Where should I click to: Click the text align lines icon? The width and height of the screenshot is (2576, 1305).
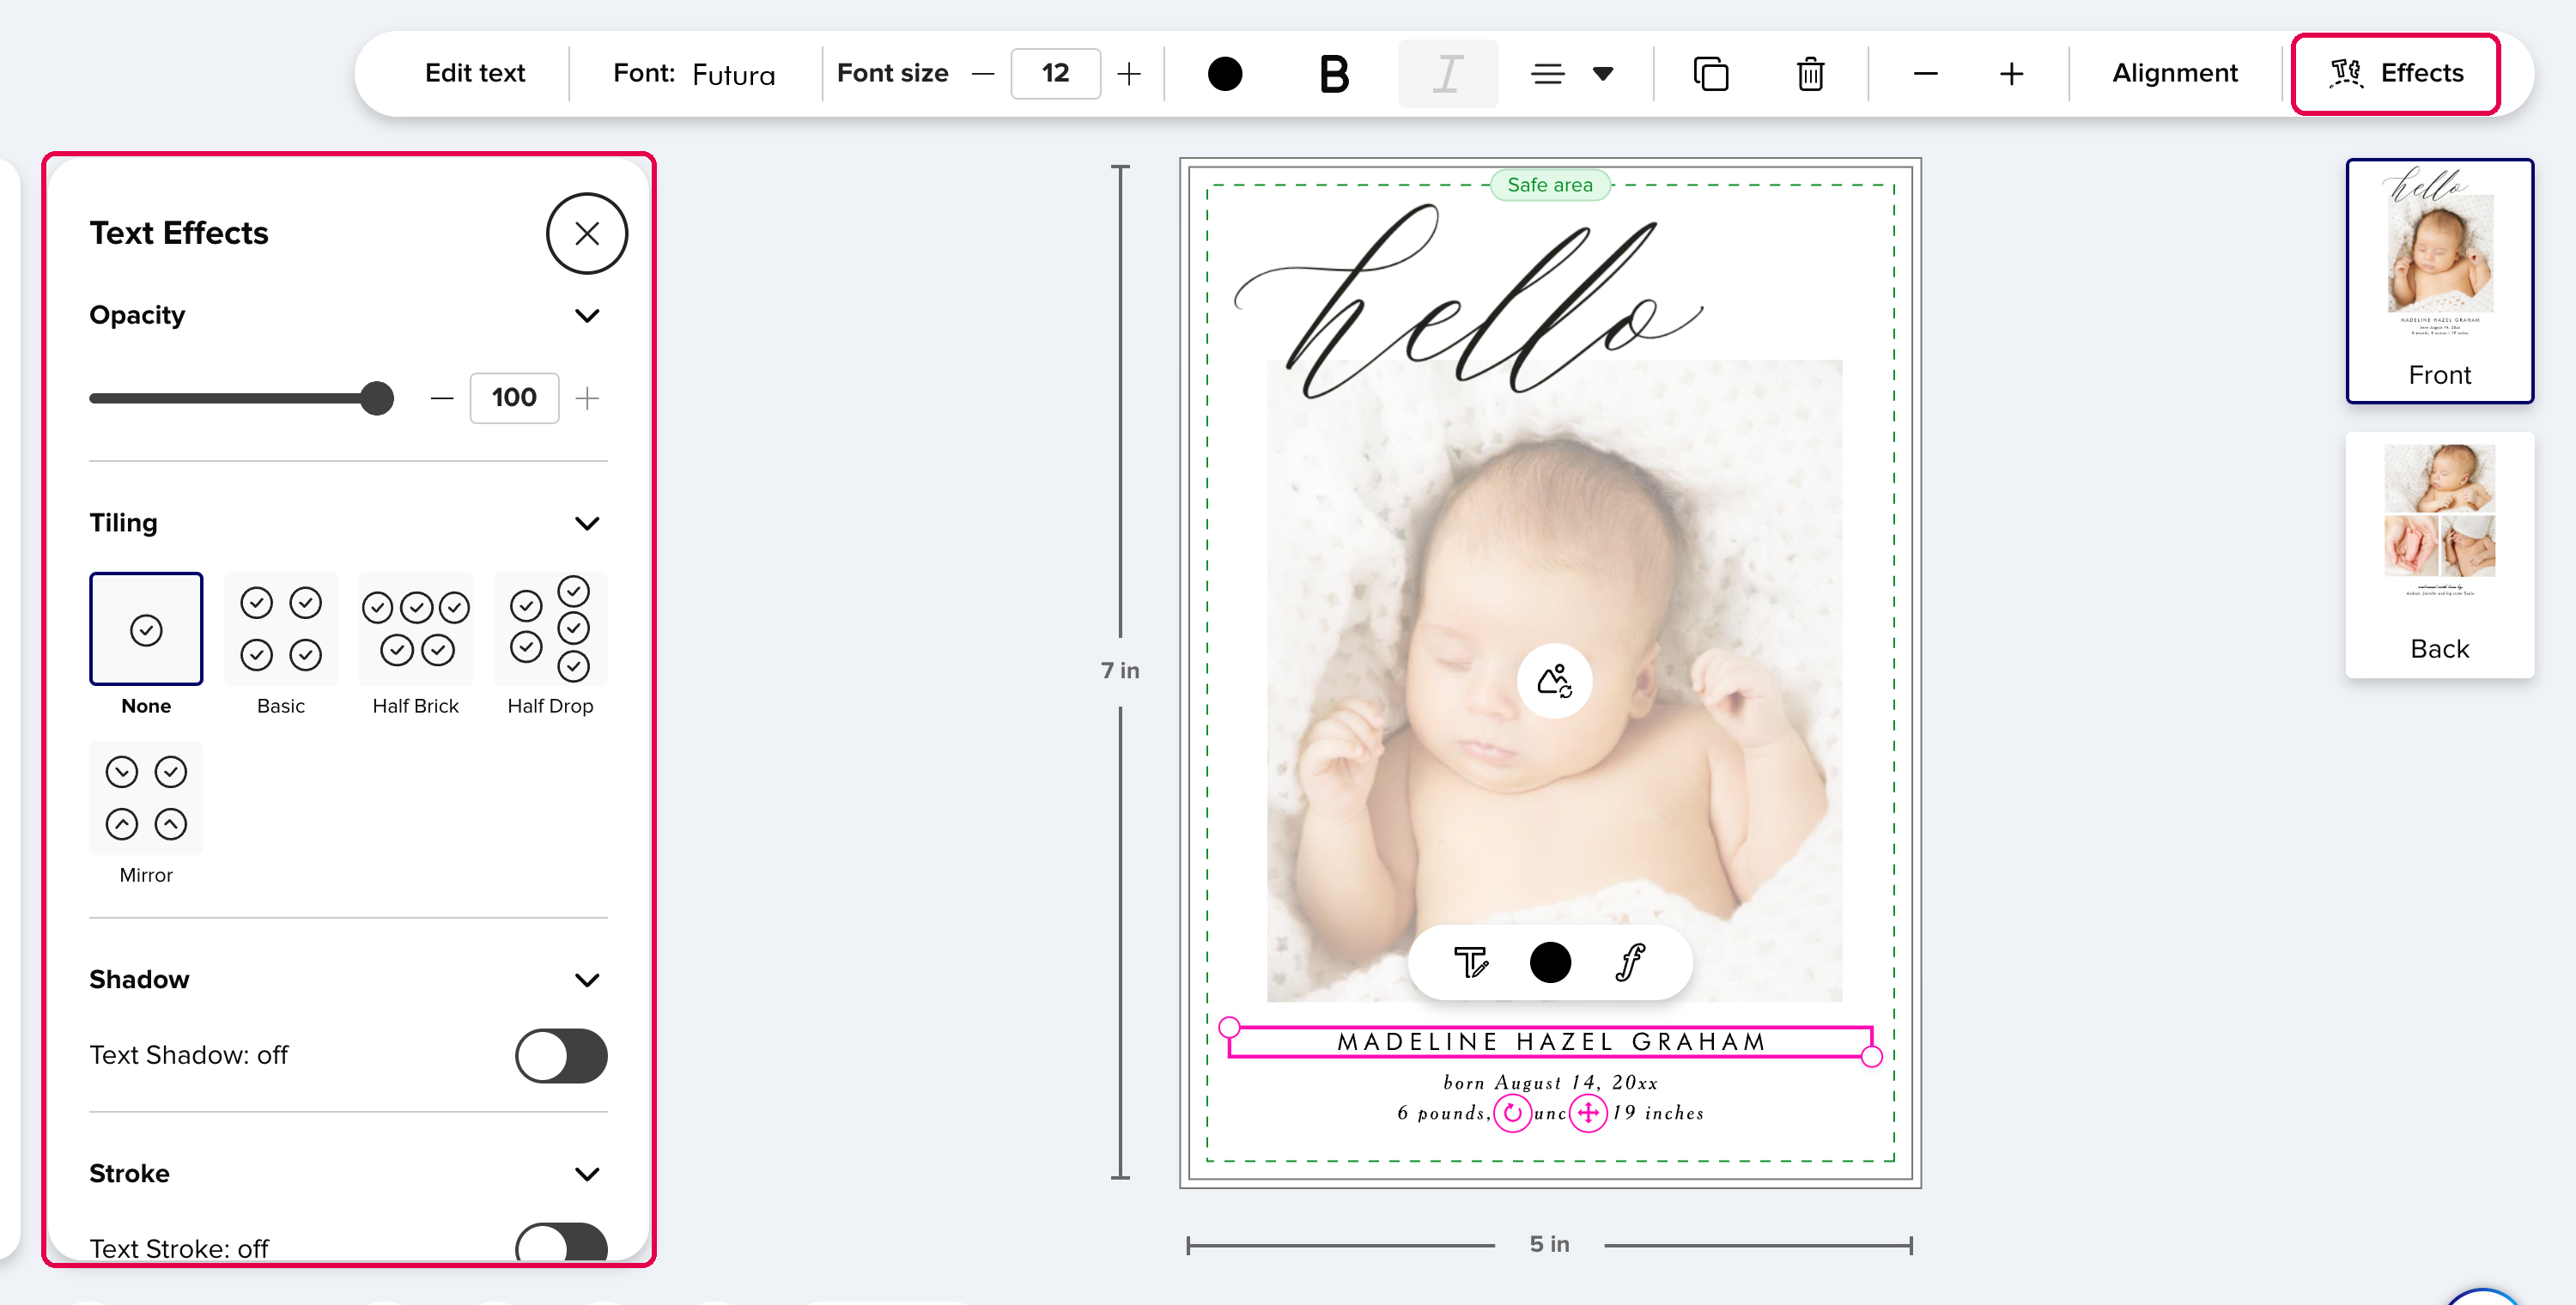point(1547,74)
